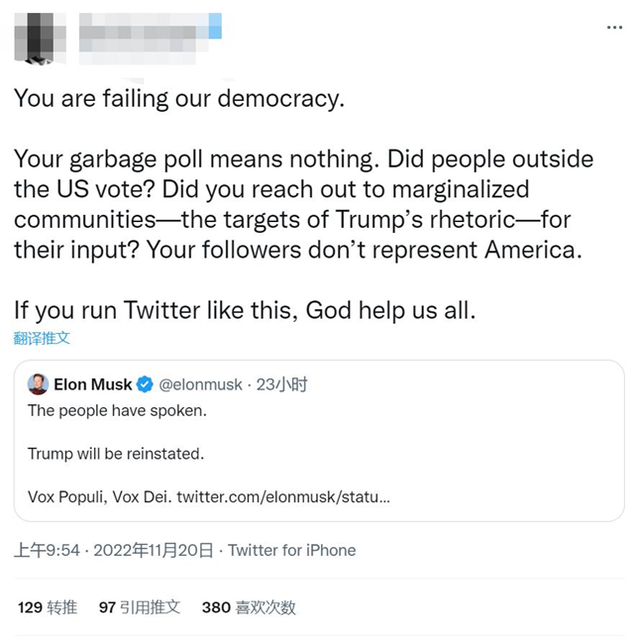Select the 'You are failing our democracy.' line
Screen dimensions: 640x643
point(178,99)
